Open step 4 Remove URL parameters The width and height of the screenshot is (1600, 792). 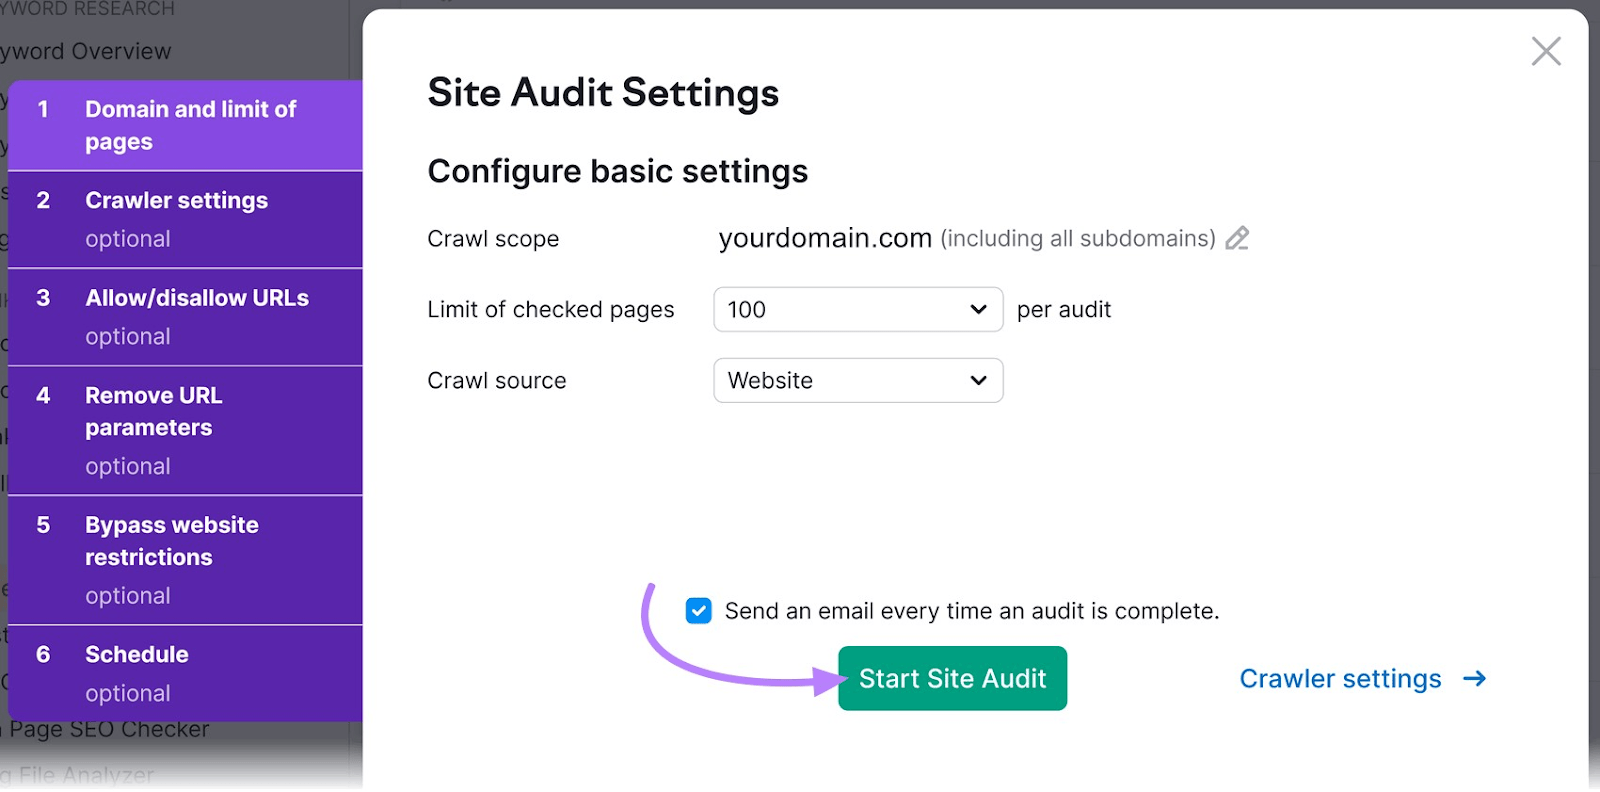185,431
